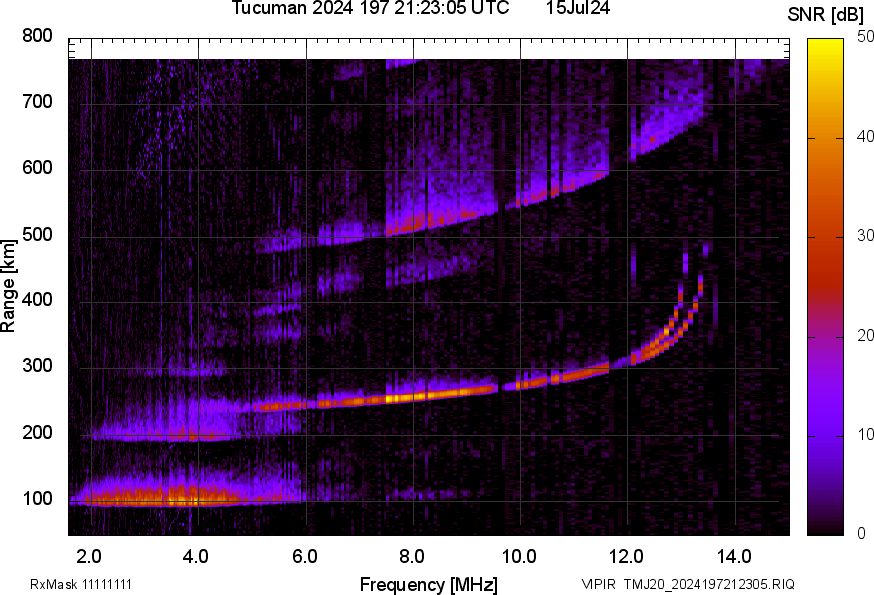Click range tick label '800'
The image size is (874, 595).
tap(37, 36)
